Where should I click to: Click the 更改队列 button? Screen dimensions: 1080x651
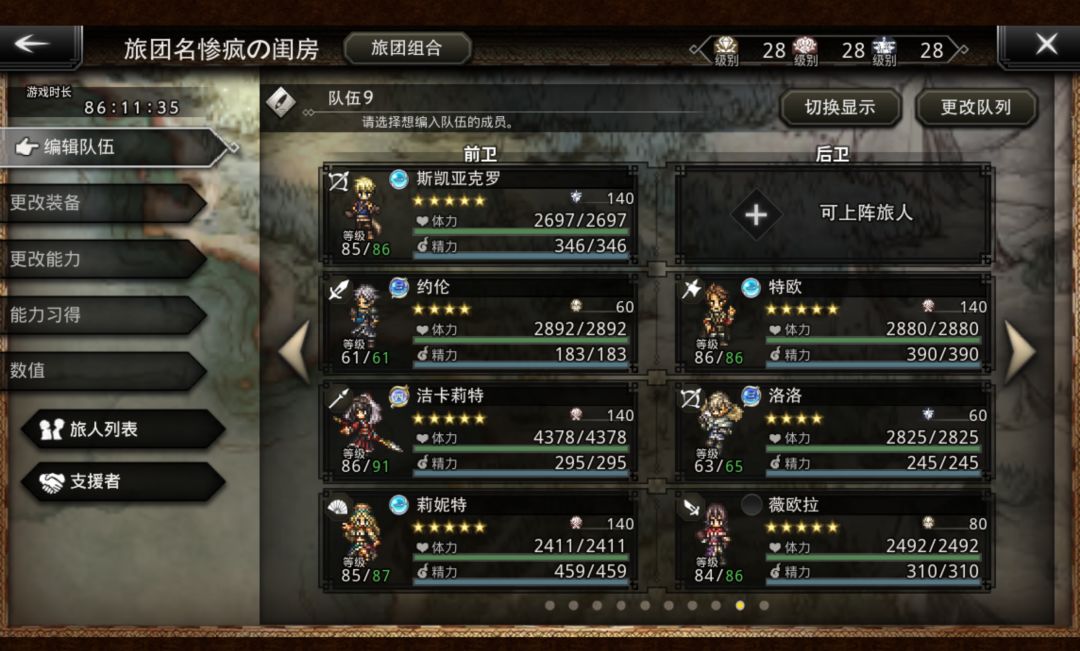click(x=976, y=107)
